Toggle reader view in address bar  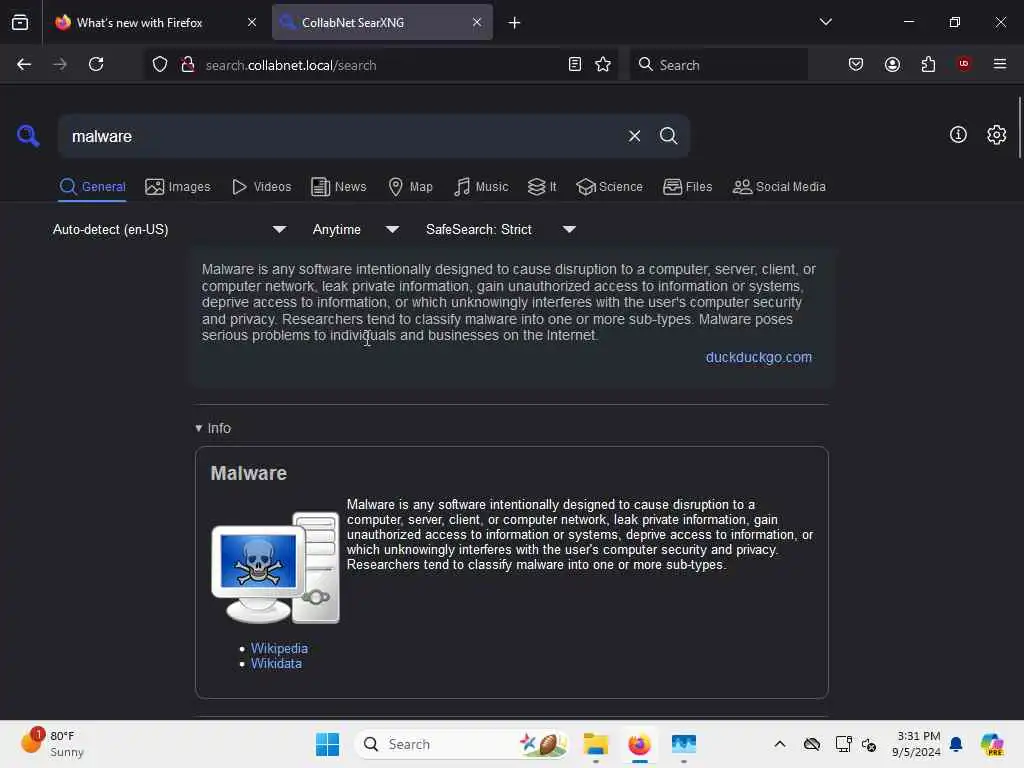(x=575, y=65)
